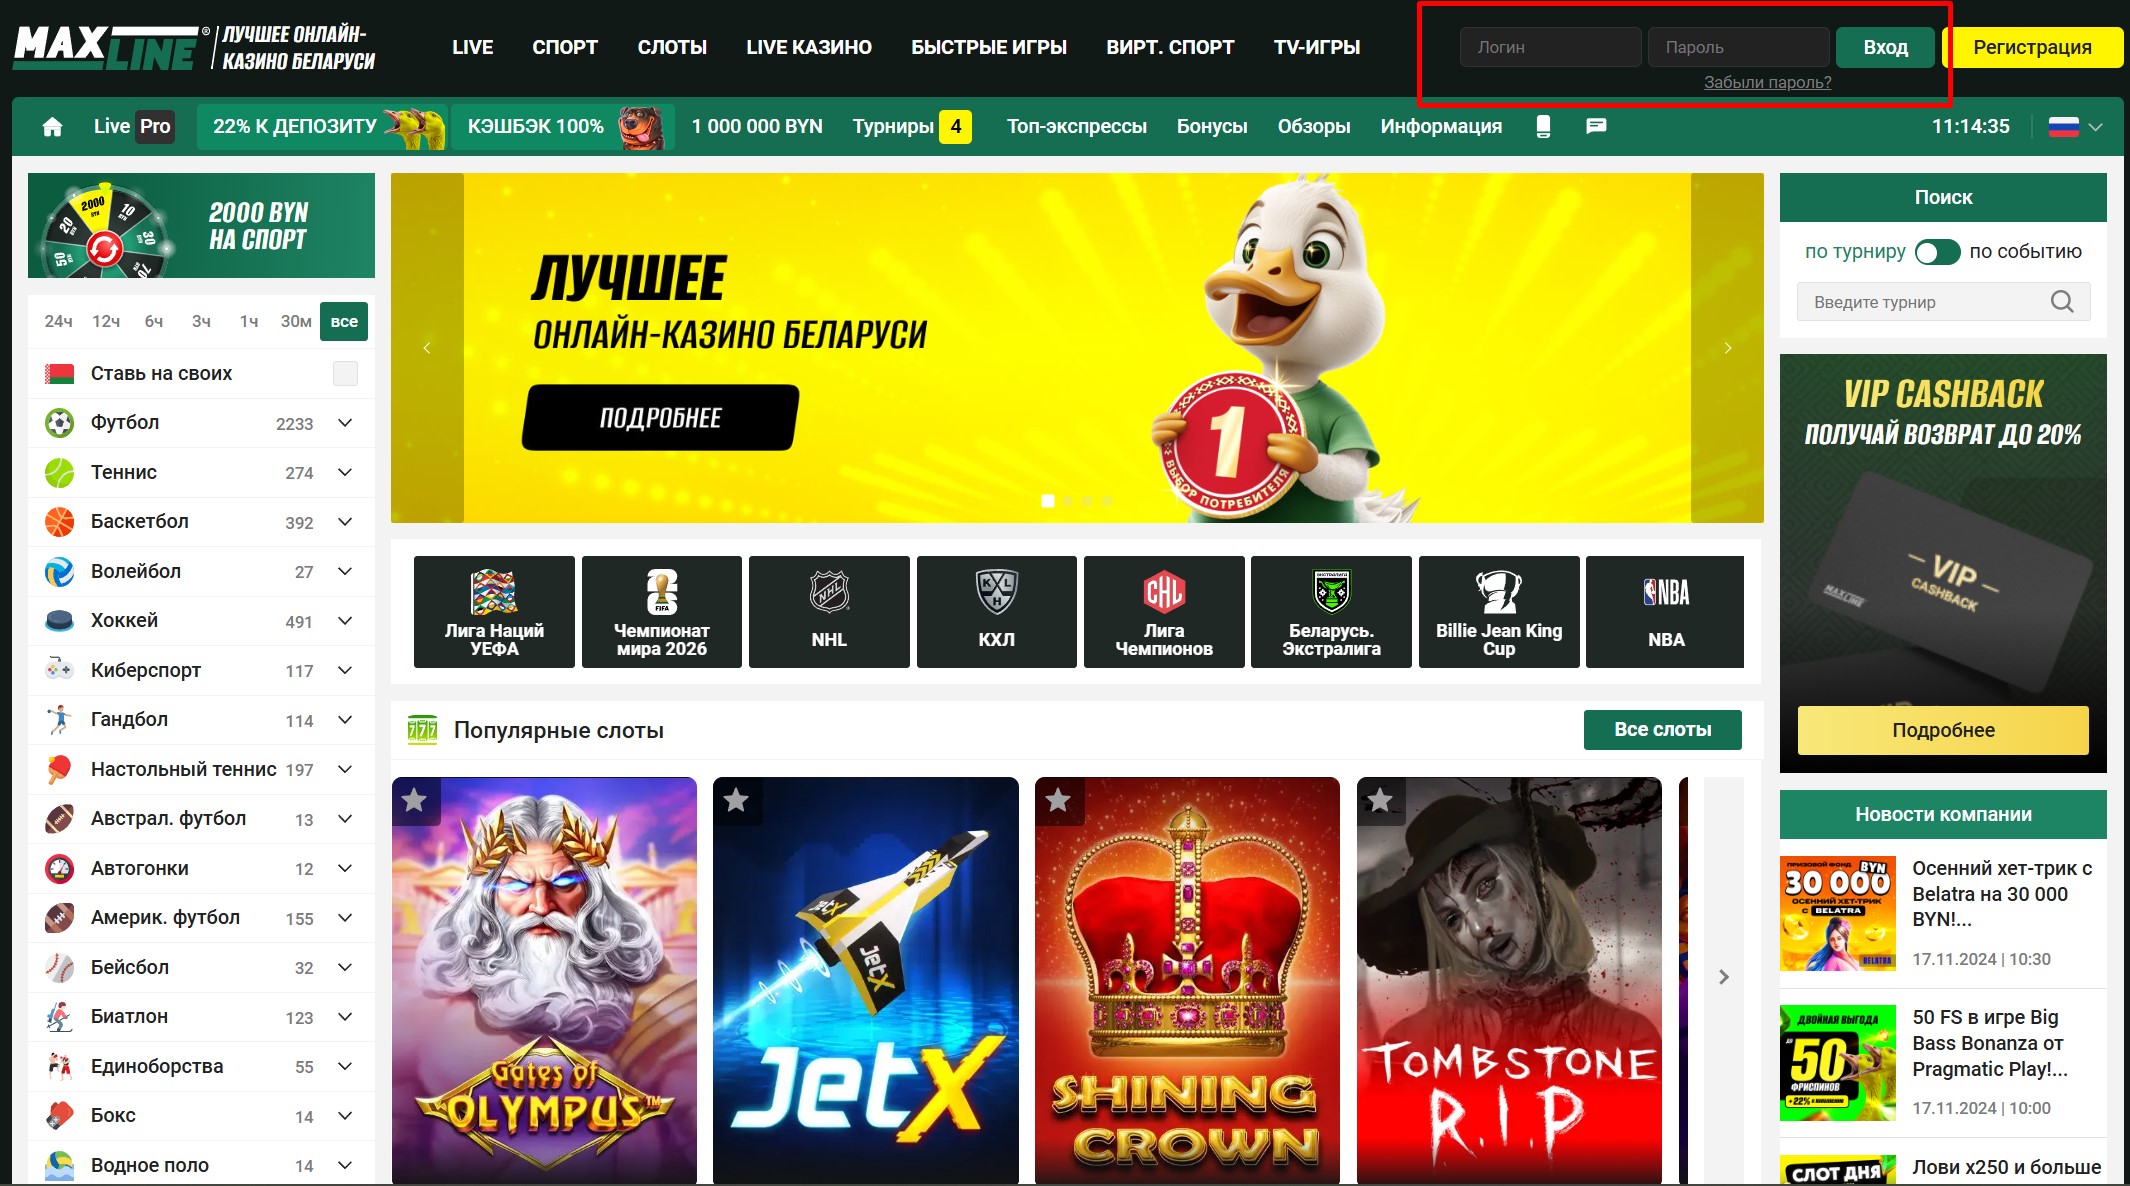Open the Беларусь. Экстралига tile
The height and width of the screenshot is (1186, 2130).
point(1332,611)
